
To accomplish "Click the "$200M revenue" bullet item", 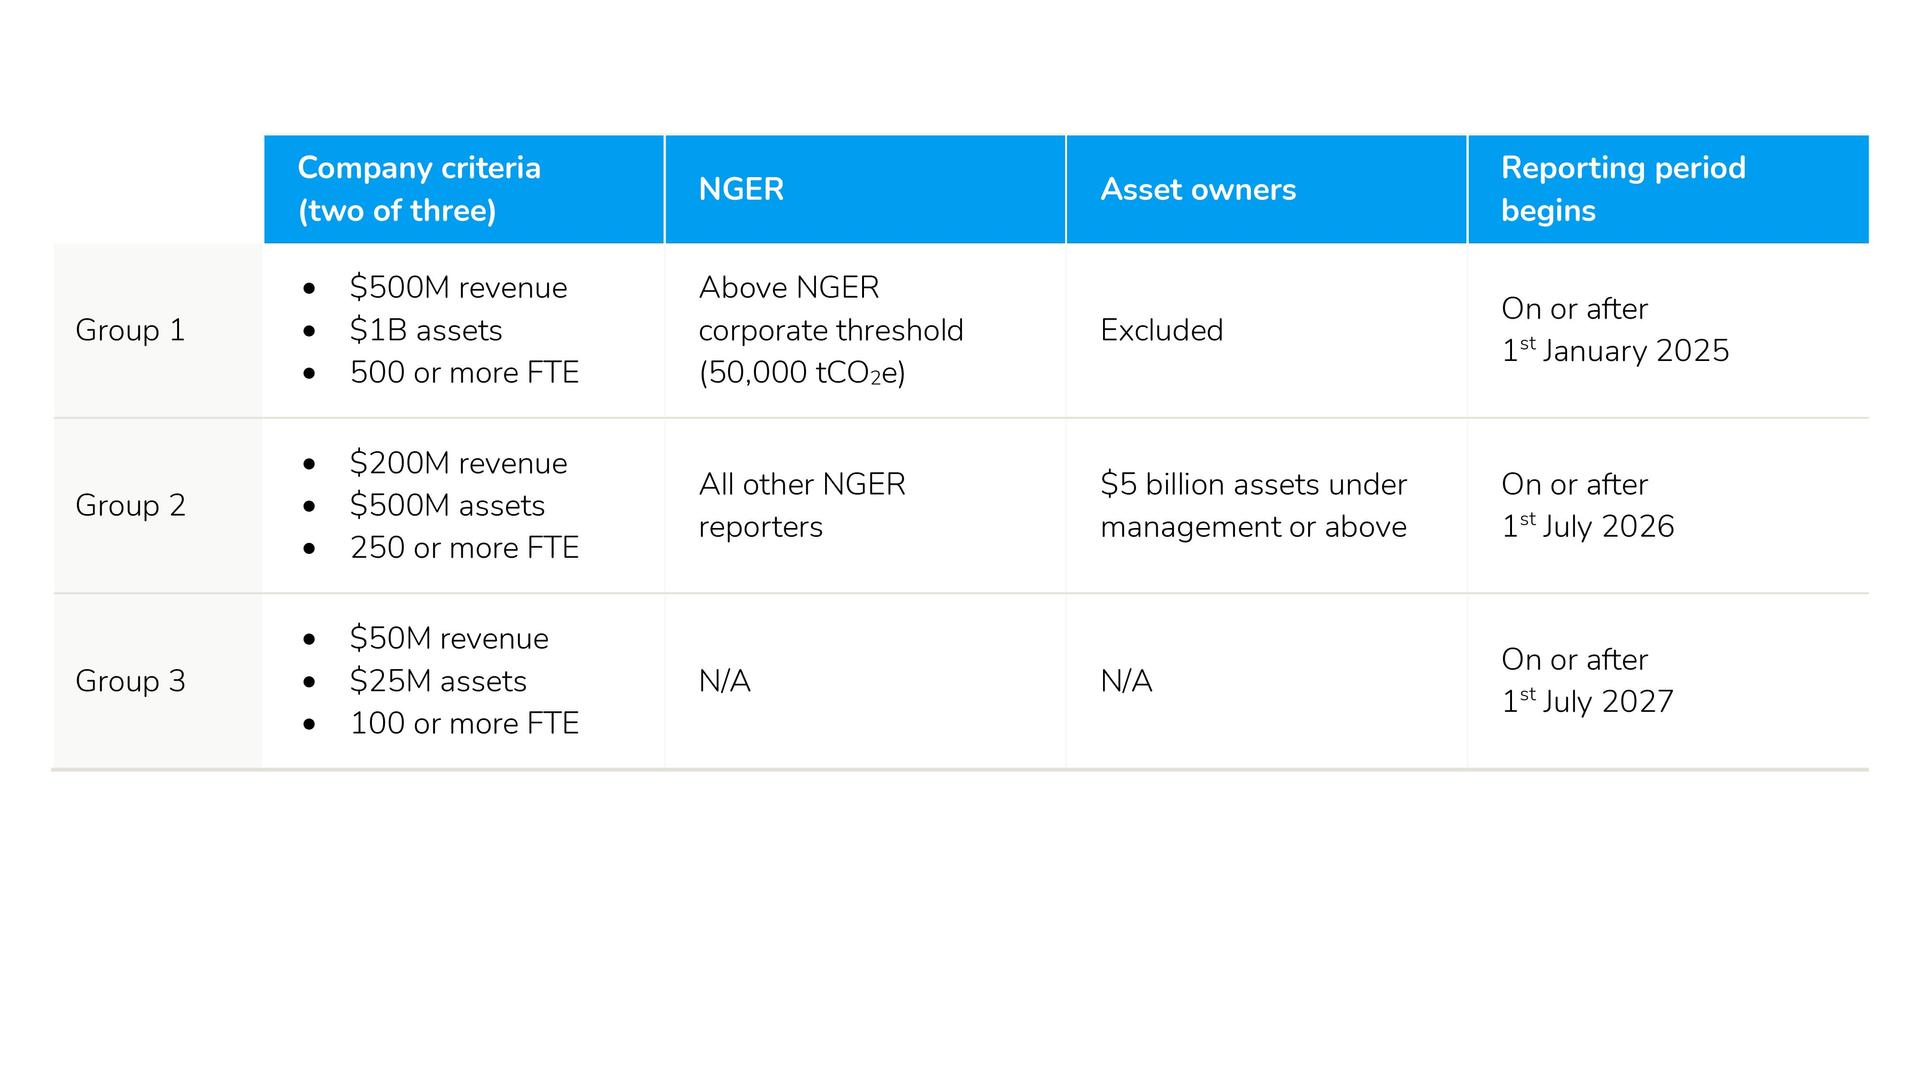I will [x=458, y=463].
